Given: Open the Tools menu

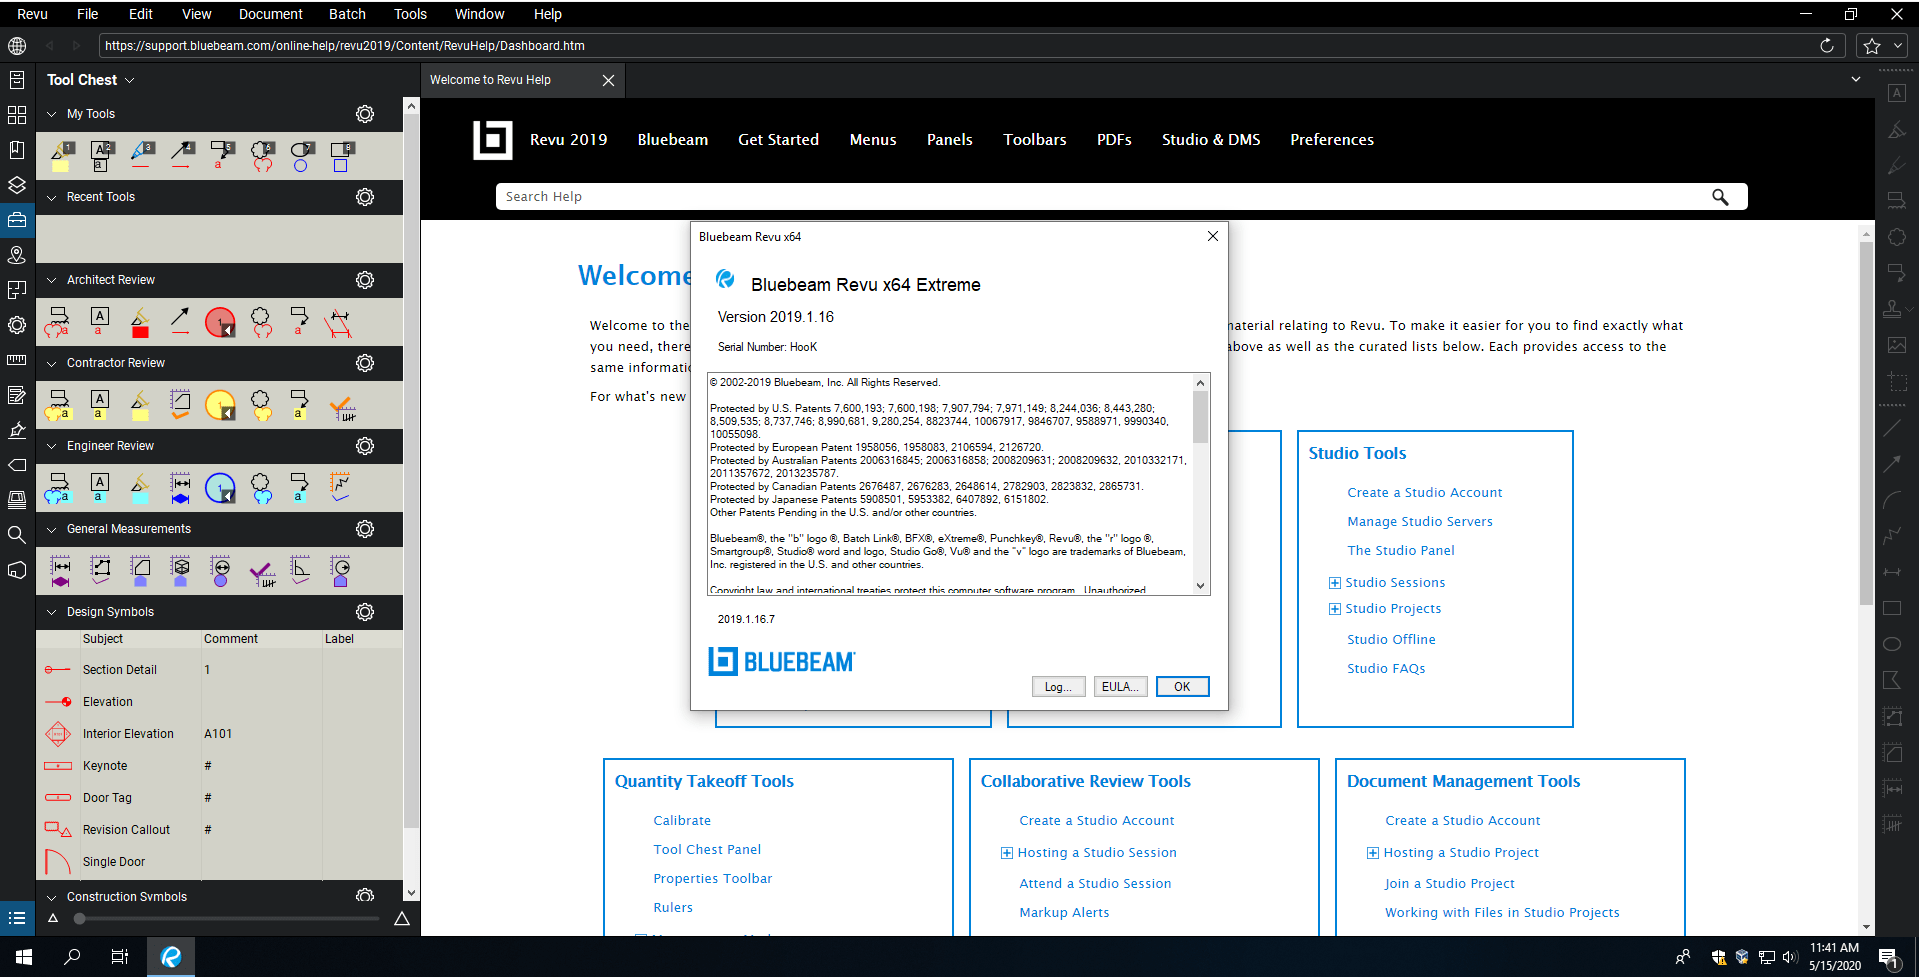Looking at the screenshot, I should tap(410, 14).
